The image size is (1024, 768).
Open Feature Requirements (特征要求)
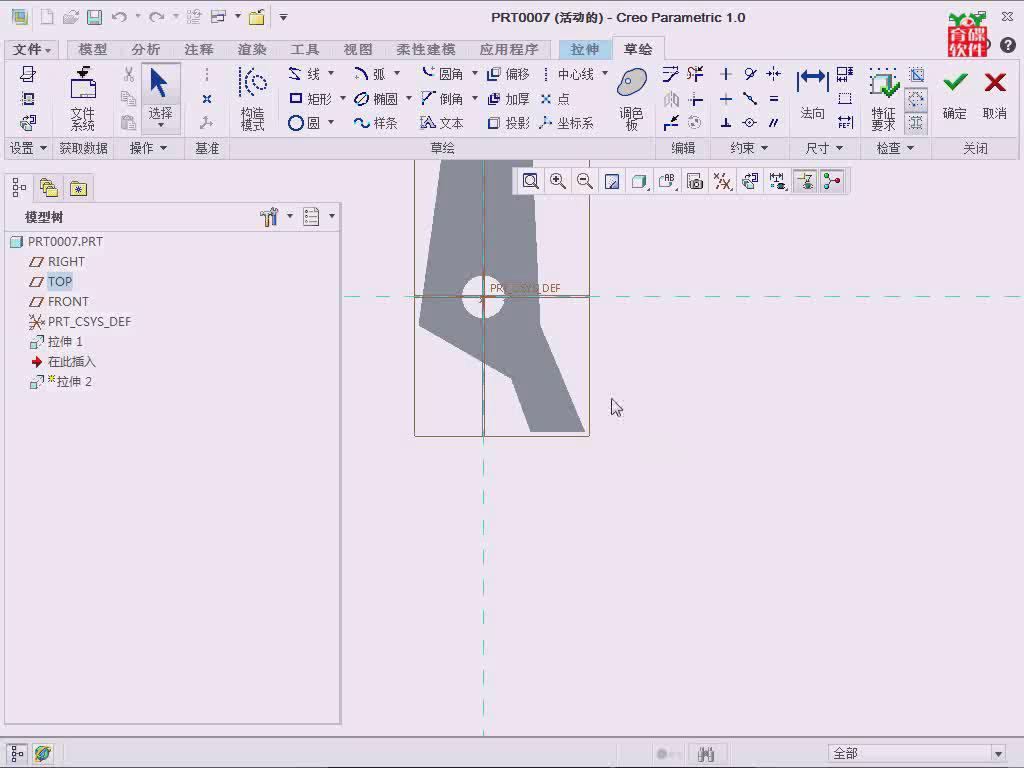point(884,98)
